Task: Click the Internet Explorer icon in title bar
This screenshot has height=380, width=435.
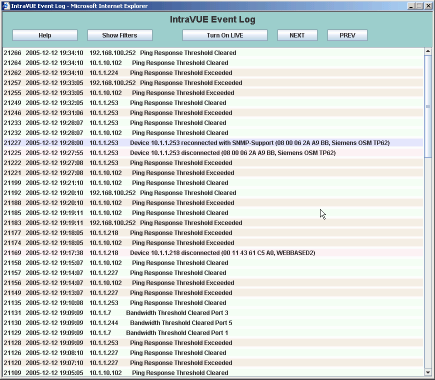Action: [6, 6]
